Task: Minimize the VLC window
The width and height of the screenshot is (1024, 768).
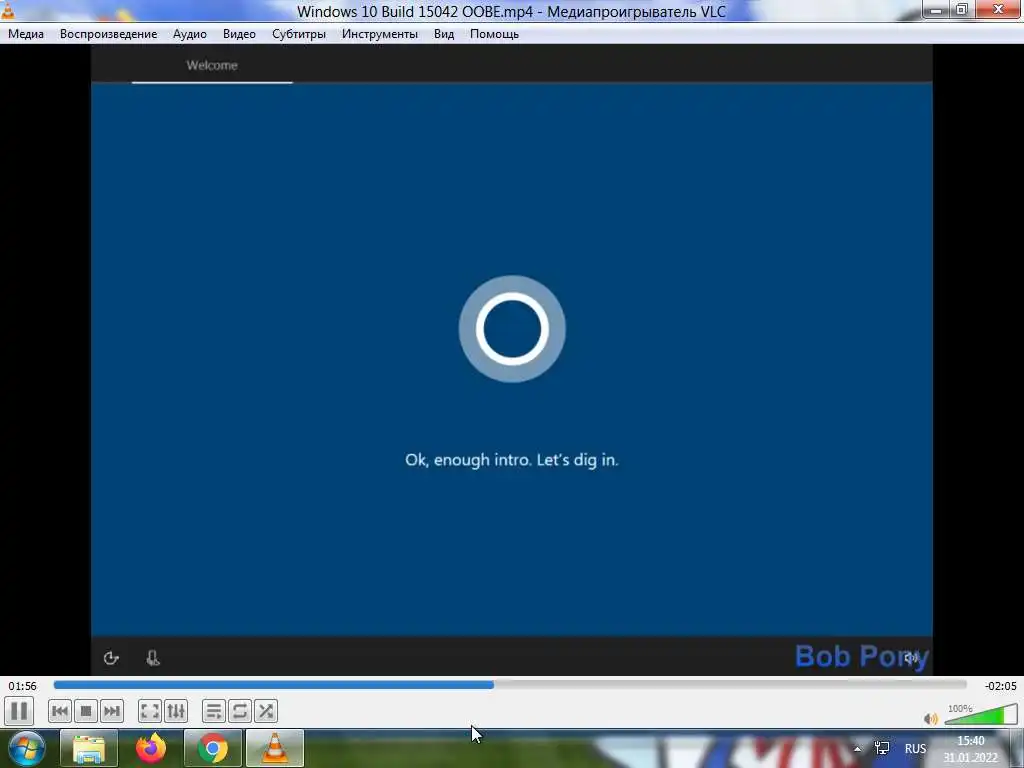Action: [x=936, y=10]
